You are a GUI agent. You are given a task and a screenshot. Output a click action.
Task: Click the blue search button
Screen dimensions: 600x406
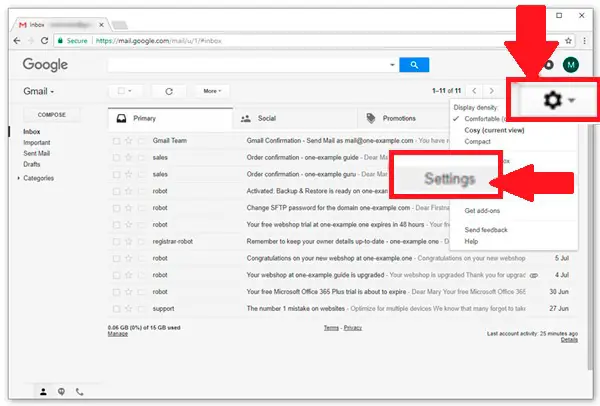pyautogui.click(x=414, y=65)
